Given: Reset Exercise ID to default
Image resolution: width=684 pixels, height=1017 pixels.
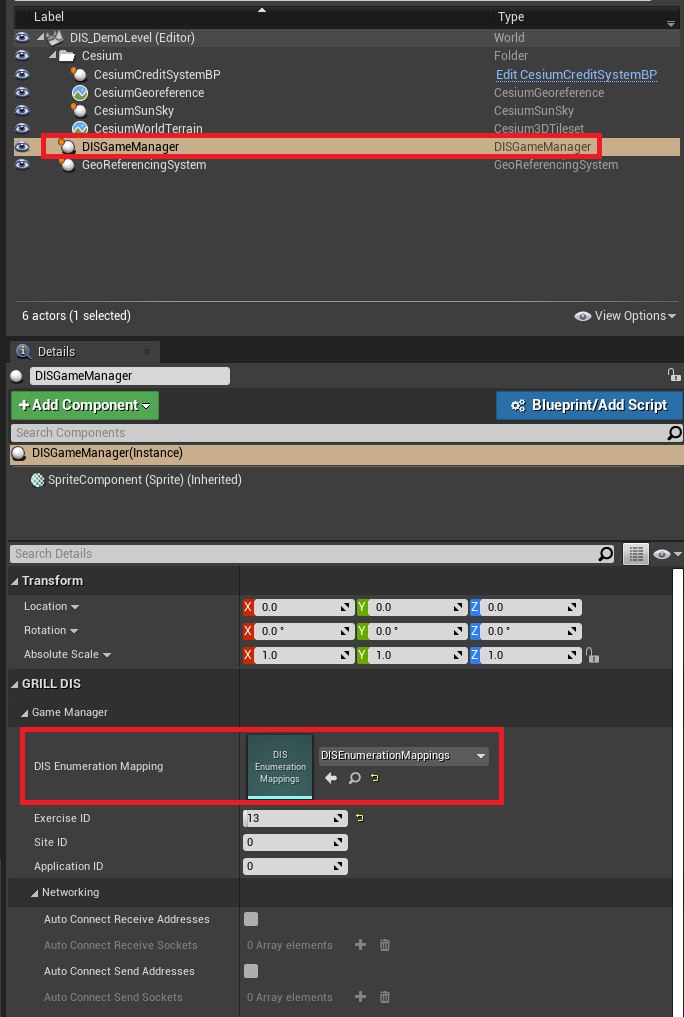Looking at the screenshot, I should point(360,819).
